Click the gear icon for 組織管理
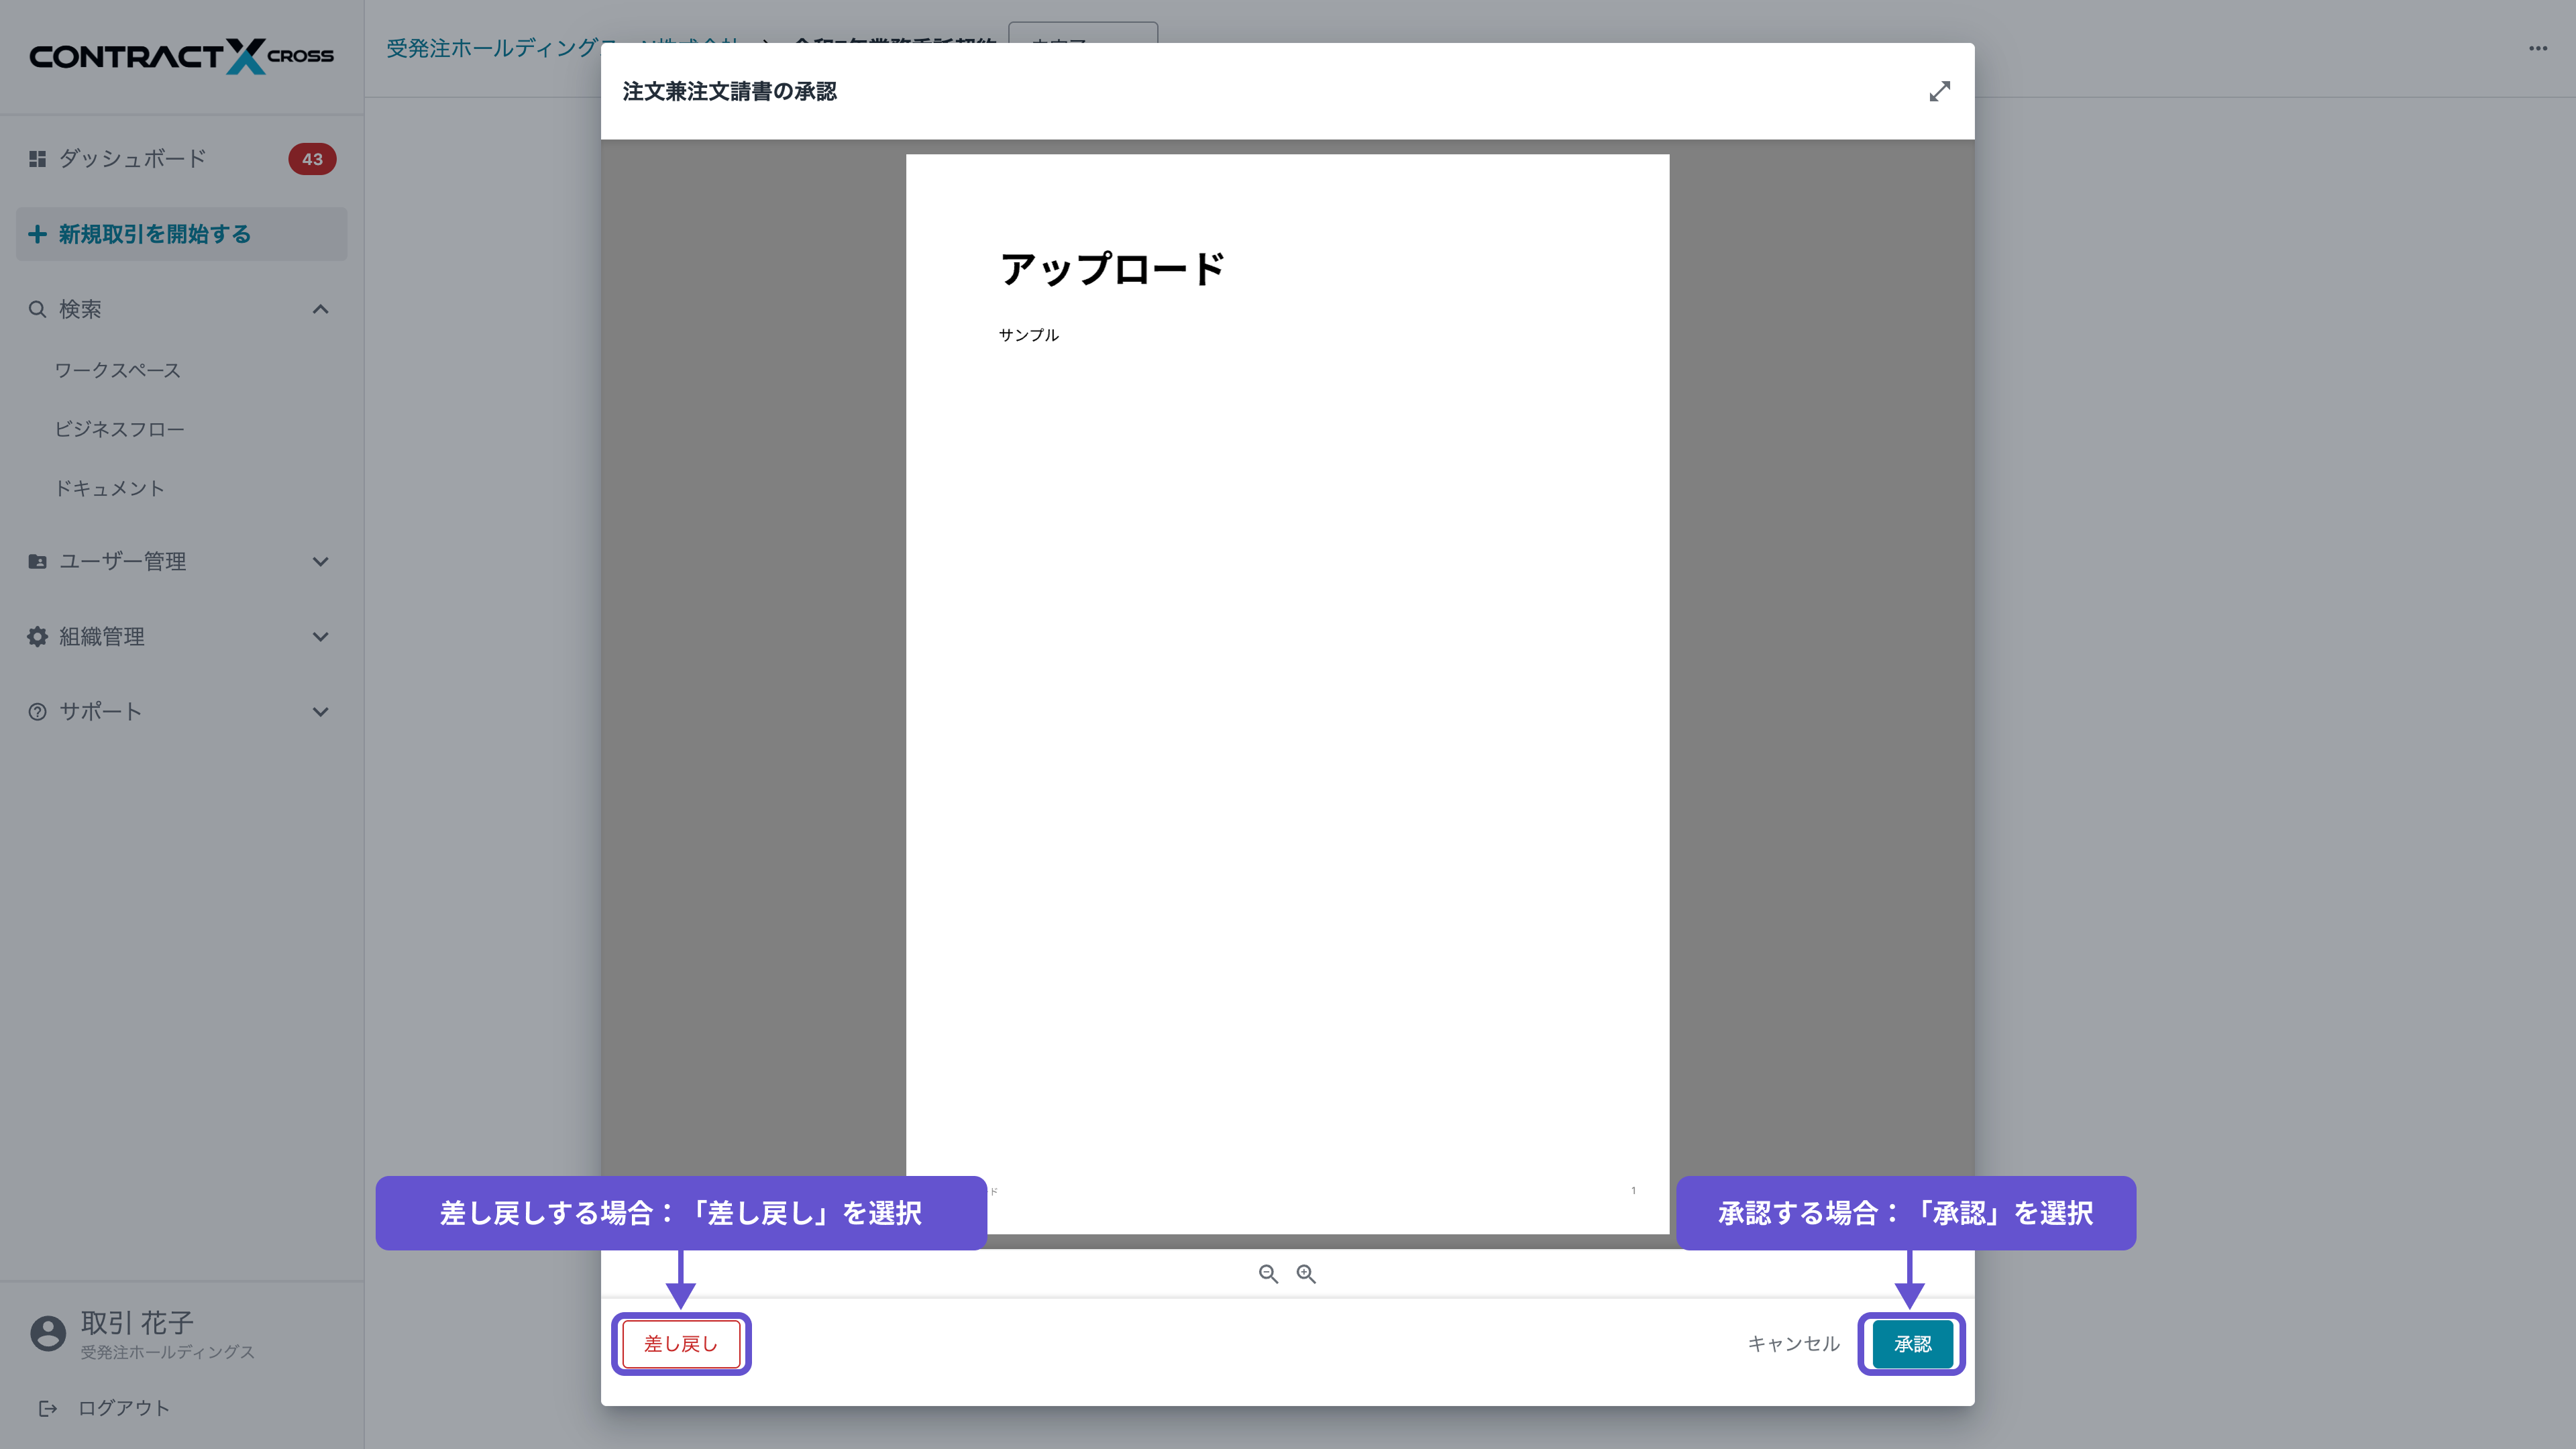The width and height of the screenshot is (2576, 1449). (x=37, y=636)
